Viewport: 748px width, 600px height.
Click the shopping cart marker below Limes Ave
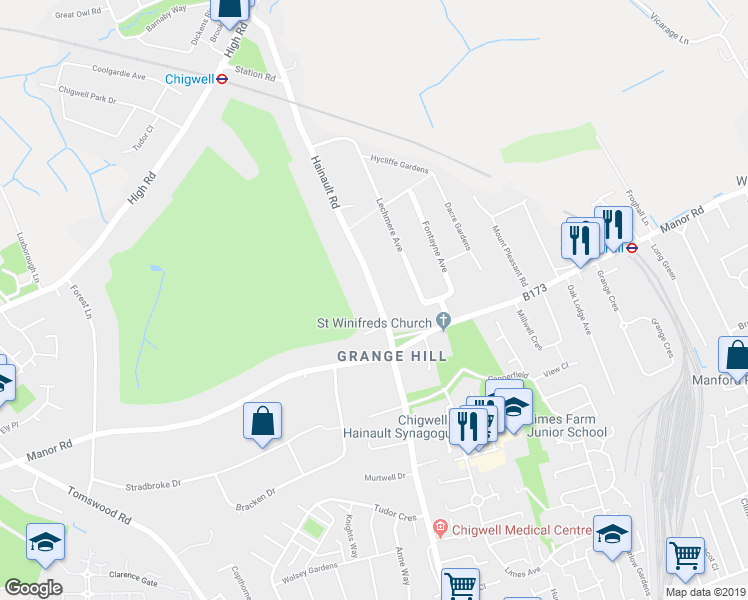(x=460, y=586)
